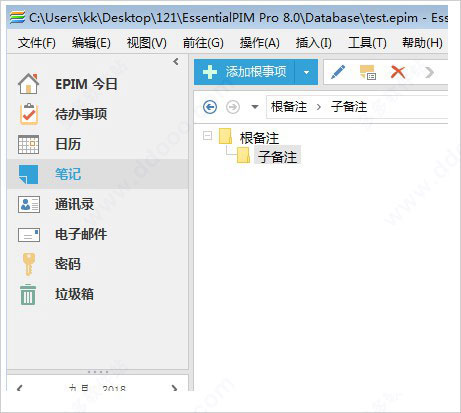
Task: Click the 日历 label
Action: [68, 144]
